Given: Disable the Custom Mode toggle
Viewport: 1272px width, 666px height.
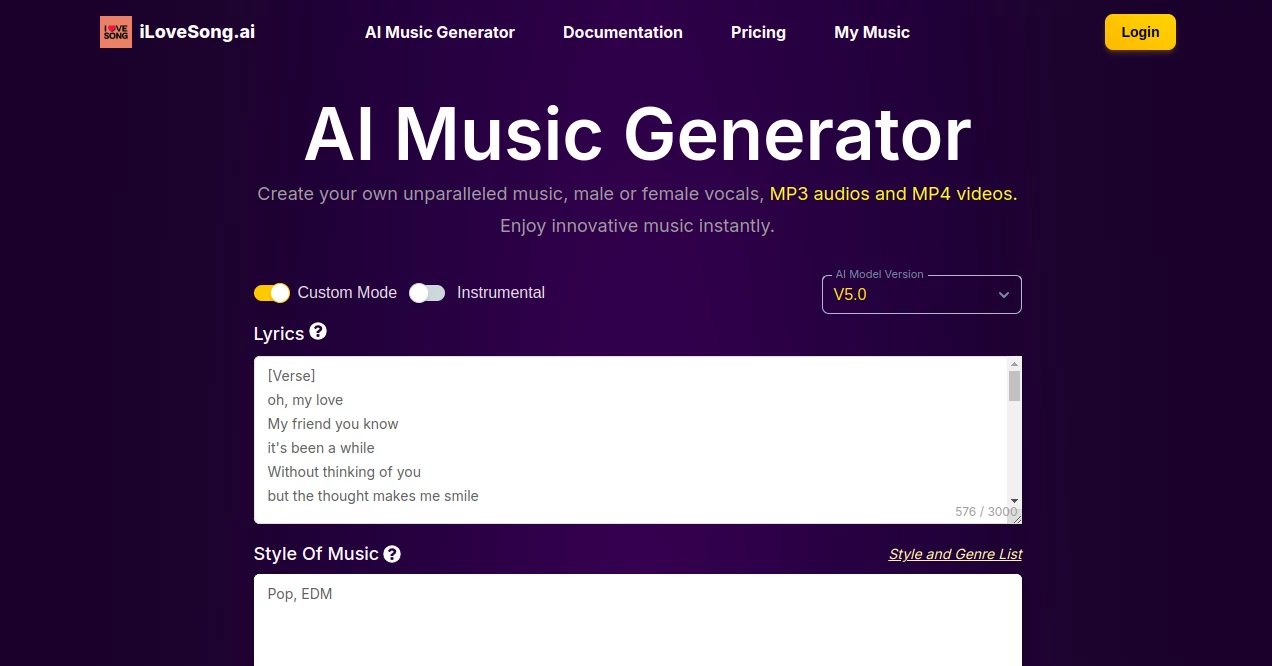Looking at the screenshot, I should point(271,292).
